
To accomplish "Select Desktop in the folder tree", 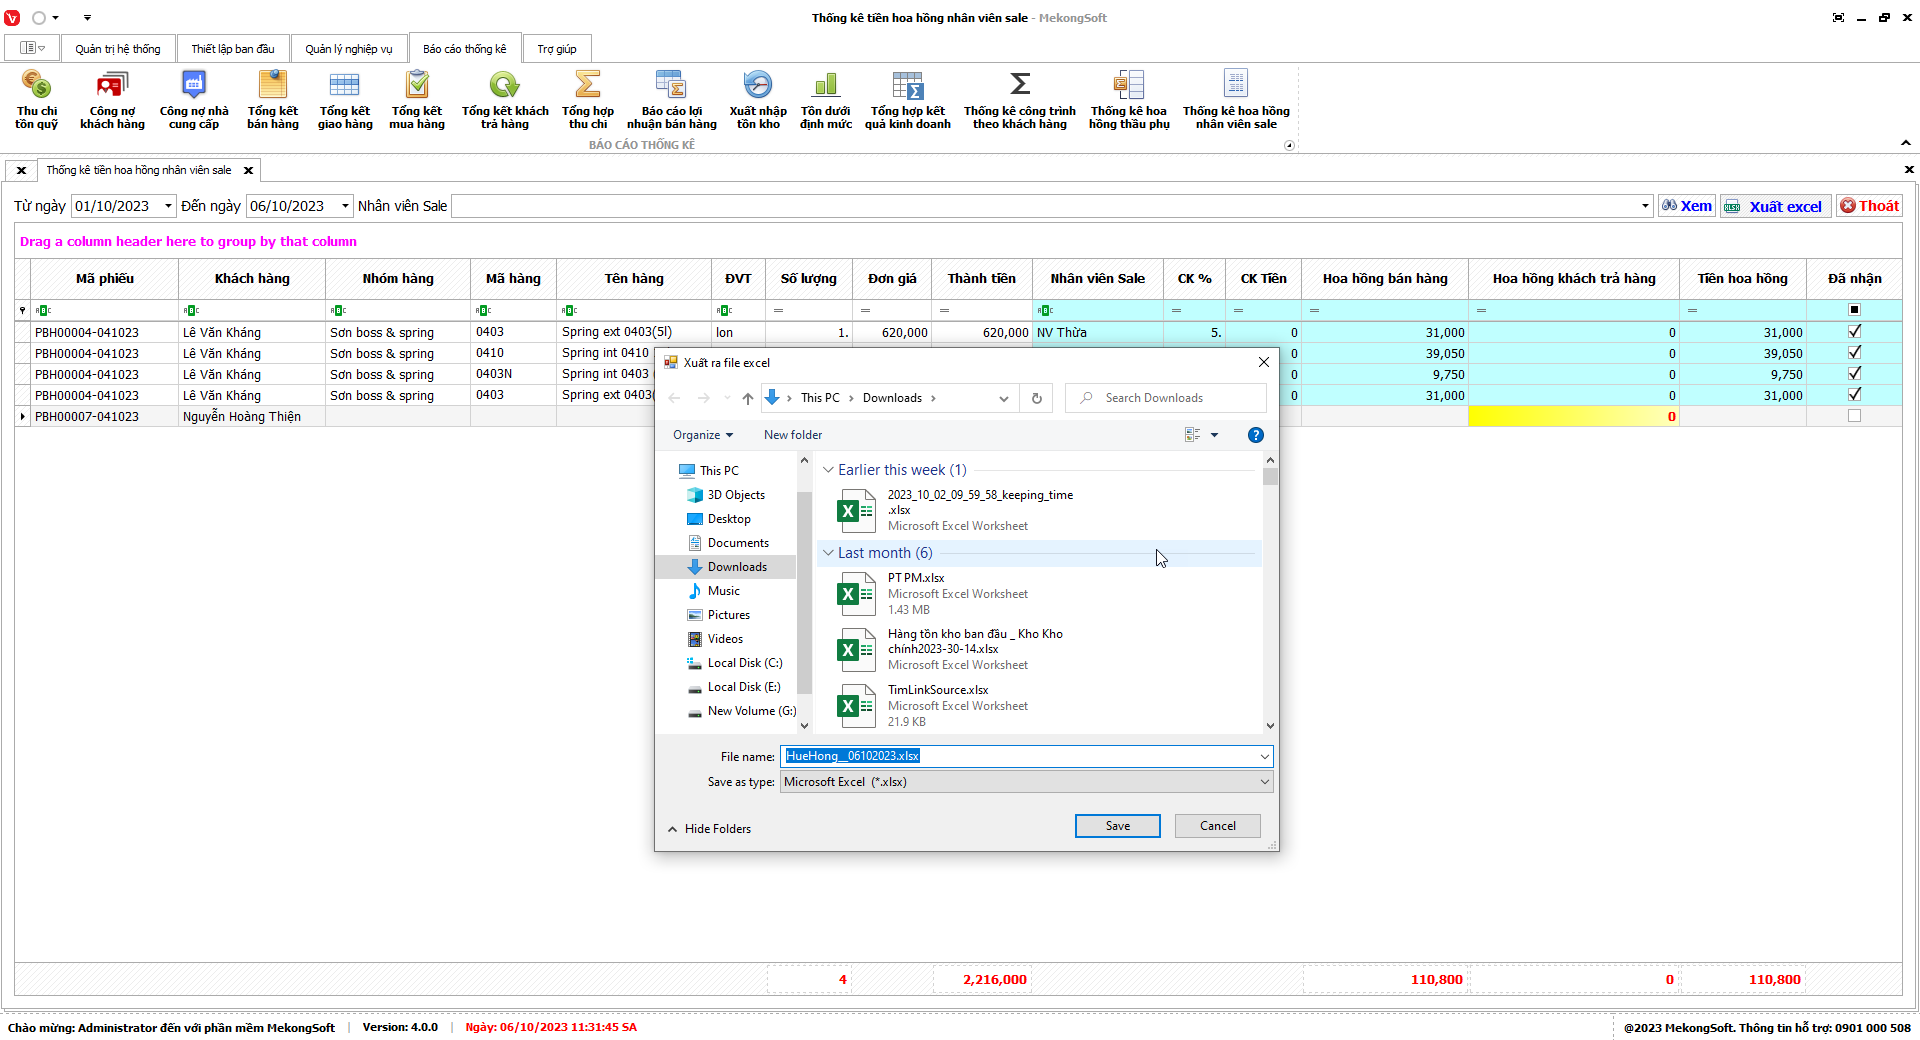I will coord(729,519).
